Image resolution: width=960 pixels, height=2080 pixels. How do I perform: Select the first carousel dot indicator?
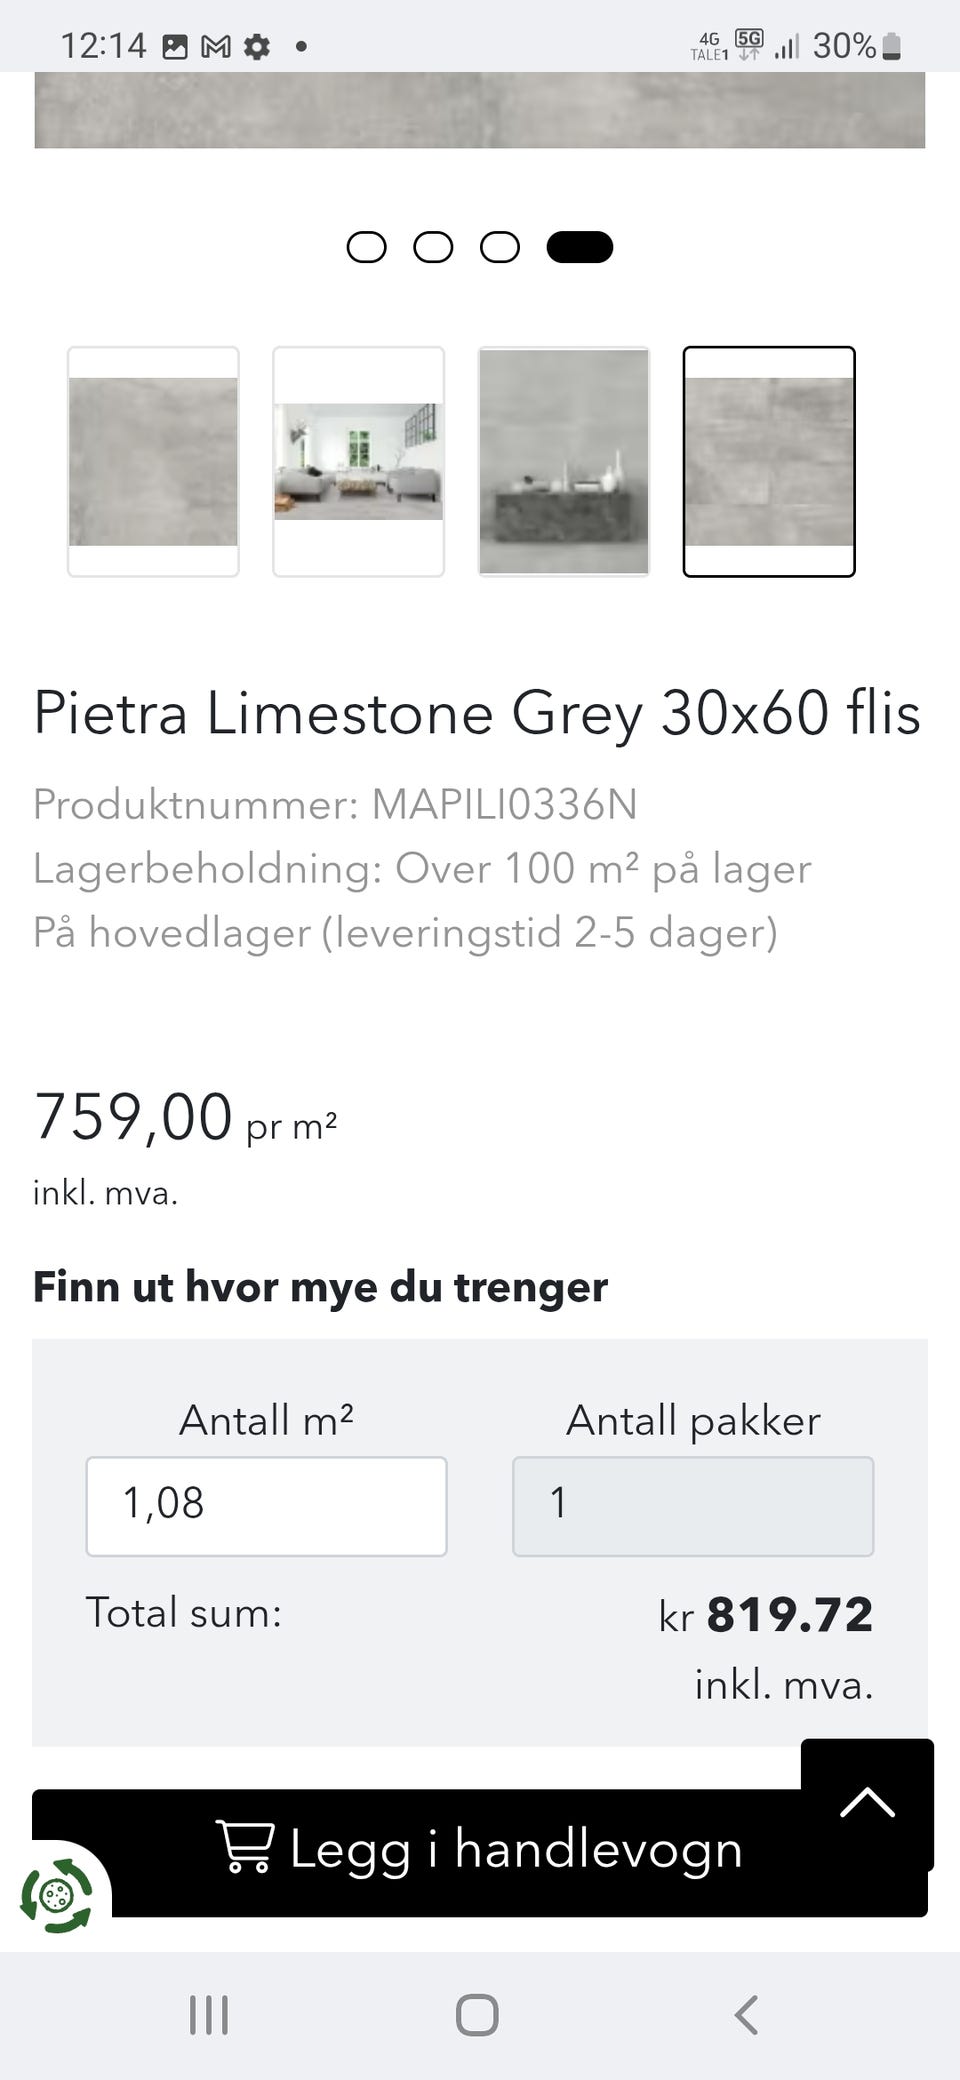click(366, 247)
